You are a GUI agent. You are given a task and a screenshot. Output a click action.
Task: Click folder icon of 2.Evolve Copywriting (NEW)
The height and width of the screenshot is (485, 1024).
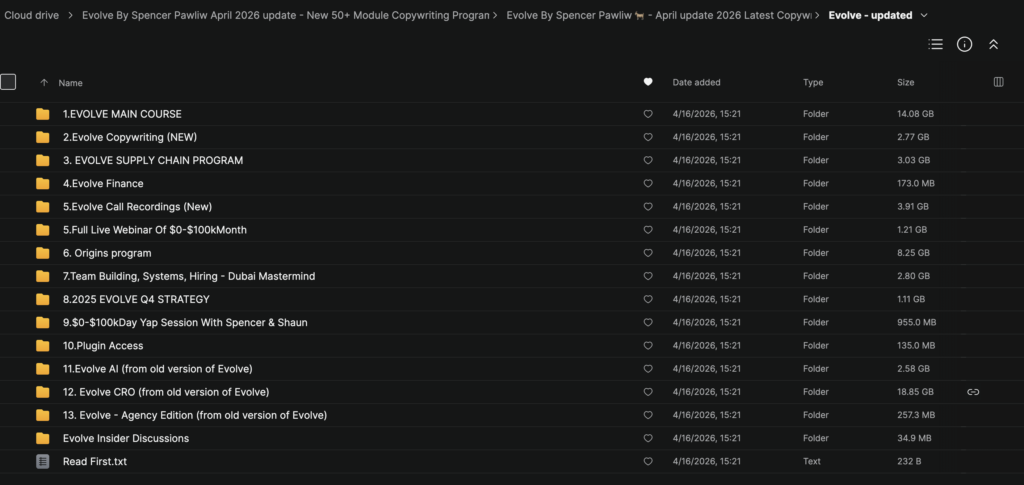[x=42, y=137]
